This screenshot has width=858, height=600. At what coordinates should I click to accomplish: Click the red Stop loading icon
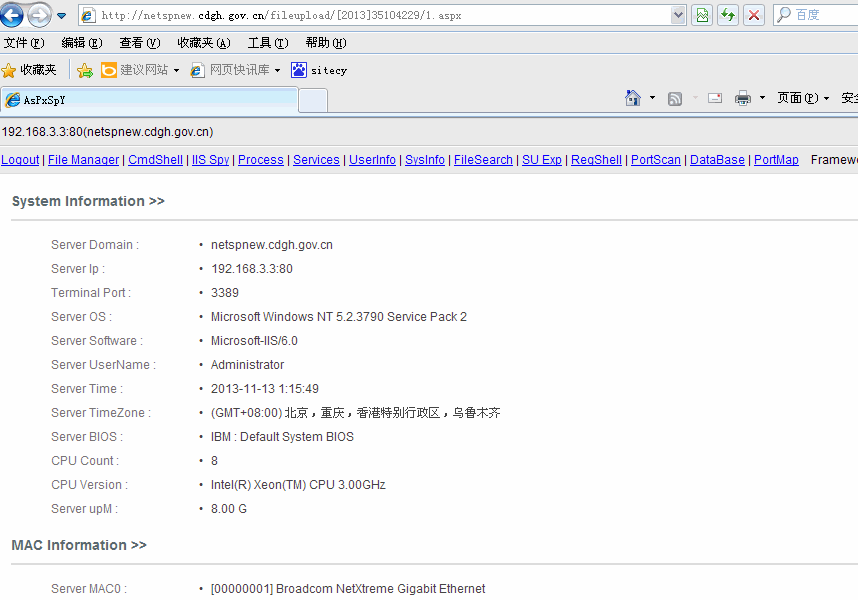pos(754,15)
